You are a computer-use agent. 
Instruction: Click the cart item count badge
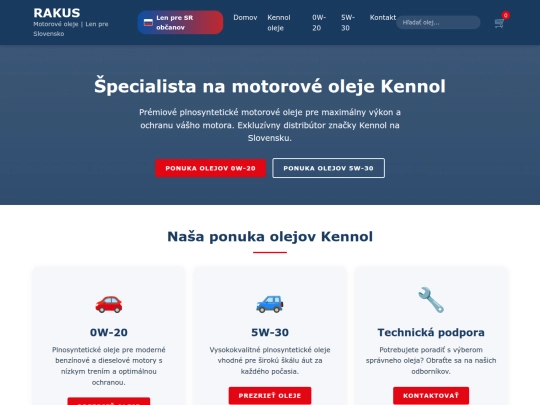[x=506, y=15]
